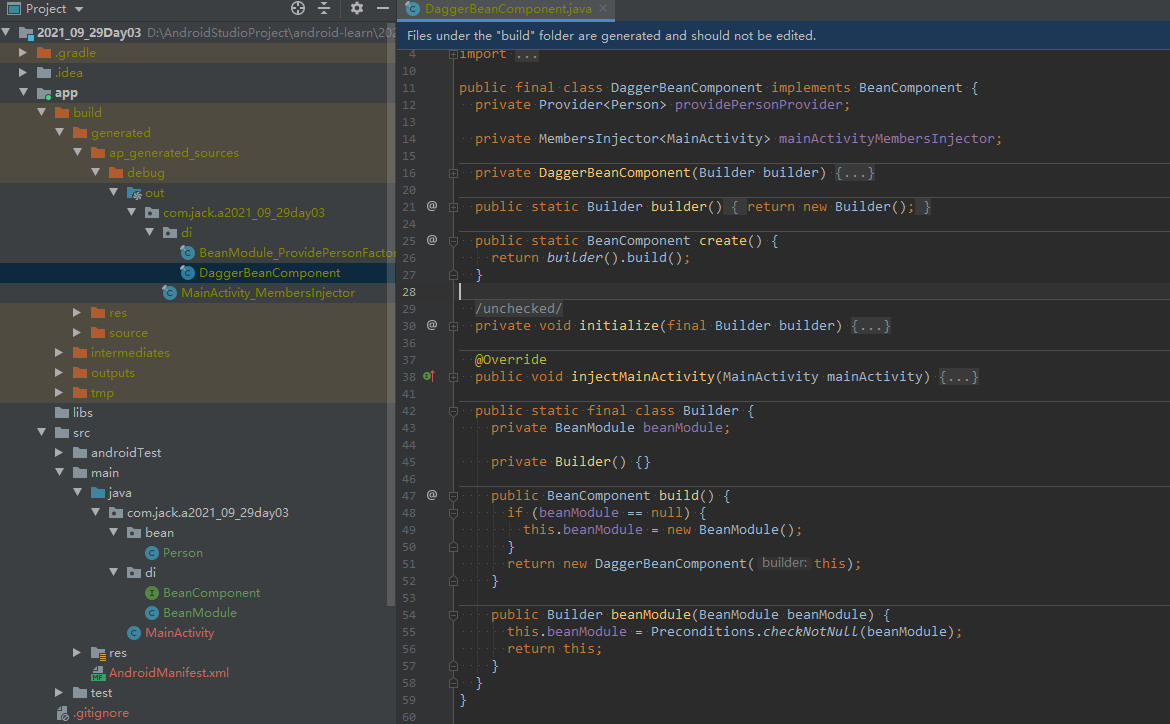
Task: Collapse the ap_generated_sources folder
Action: tap(78, 152)
